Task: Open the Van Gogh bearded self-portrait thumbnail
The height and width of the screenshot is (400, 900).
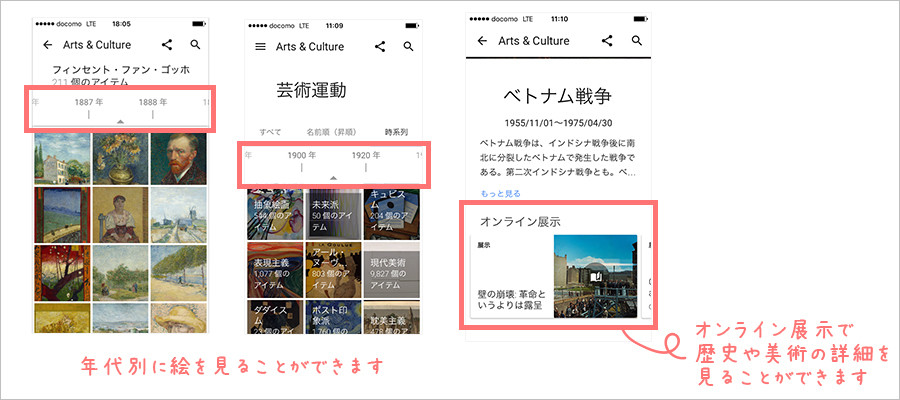Action: (x=179, y=158)
